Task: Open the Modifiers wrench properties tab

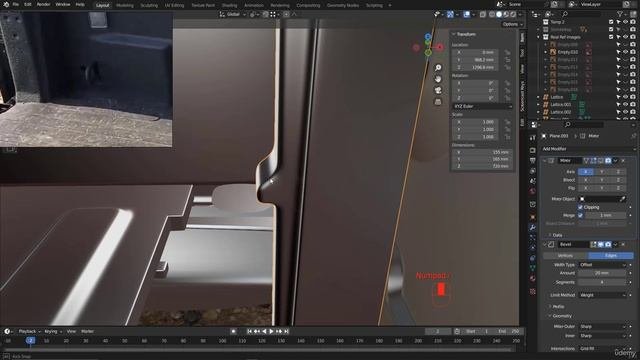Action: point(533,227)
